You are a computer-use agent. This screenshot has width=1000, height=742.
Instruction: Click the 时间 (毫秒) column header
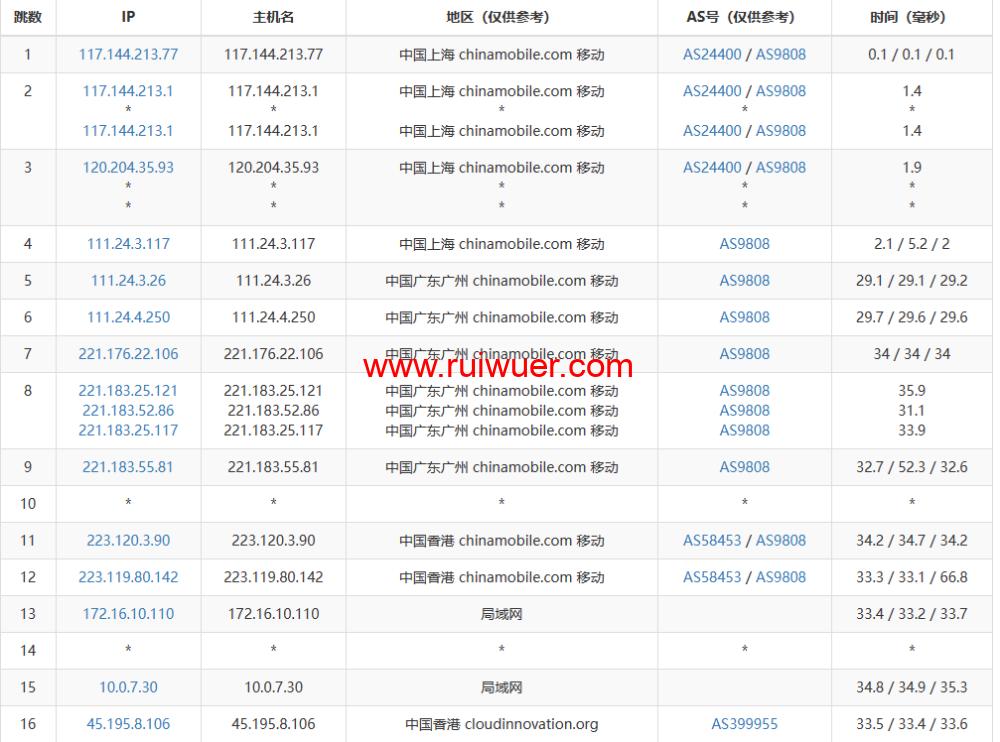point(911,17)
